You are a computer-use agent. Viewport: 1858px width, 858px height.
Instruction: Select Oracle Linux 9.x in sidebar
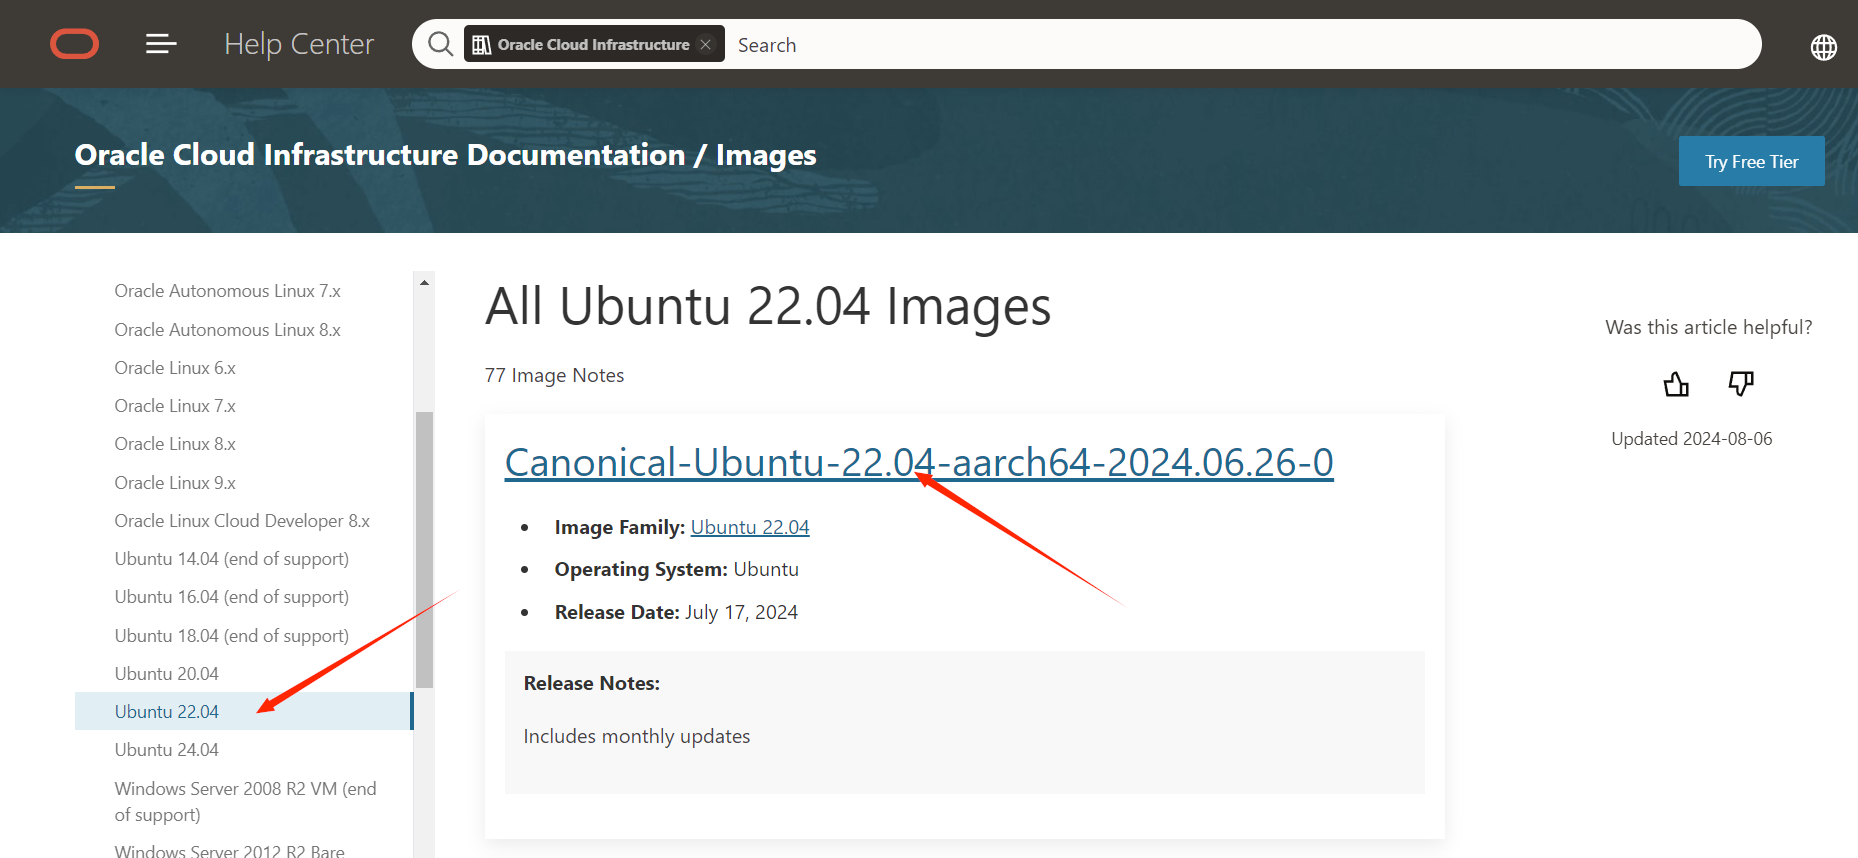(x=175, y=483)
